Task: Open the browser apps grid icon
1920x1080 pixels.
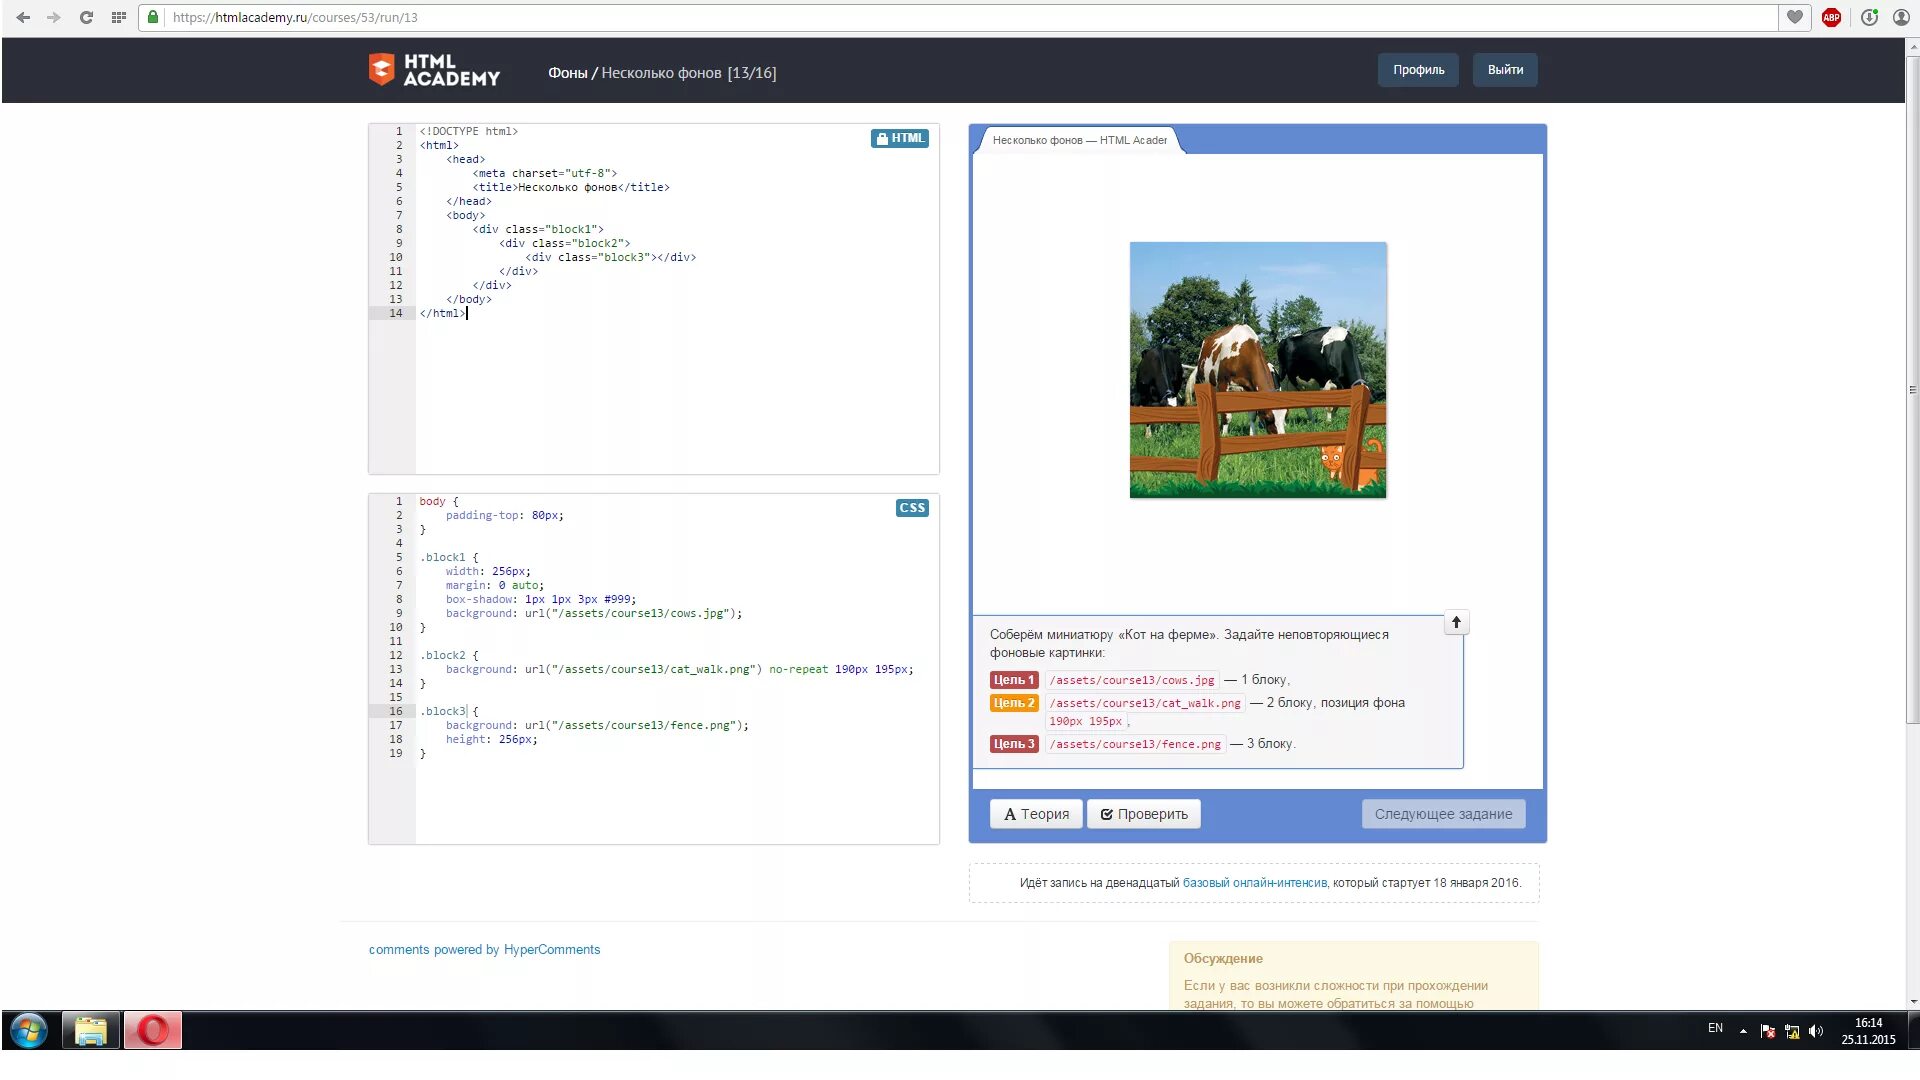Action: click(118, 17)
